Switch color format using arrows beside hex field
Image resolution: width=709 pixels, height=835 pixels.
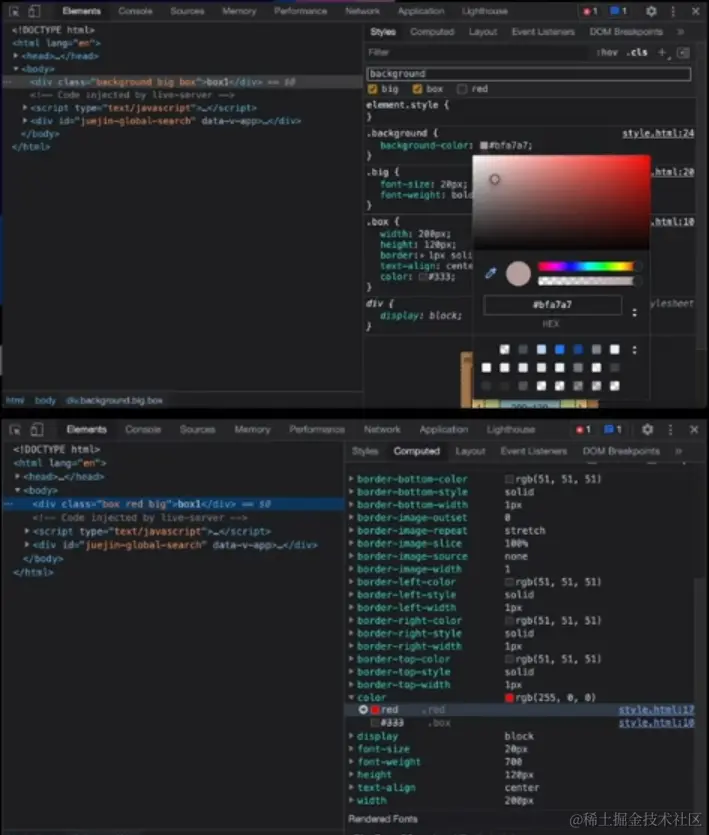coord(634,313)
